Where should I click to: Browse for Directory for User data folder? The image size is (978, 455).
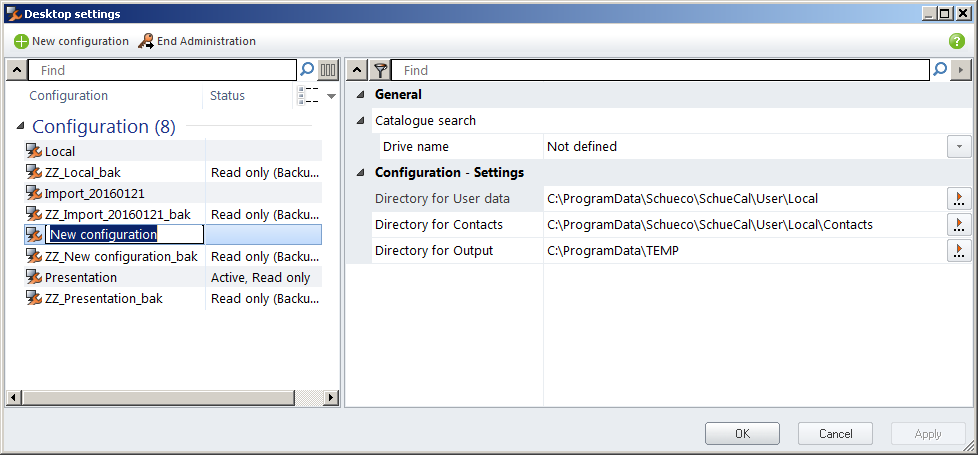coord(959,198)
